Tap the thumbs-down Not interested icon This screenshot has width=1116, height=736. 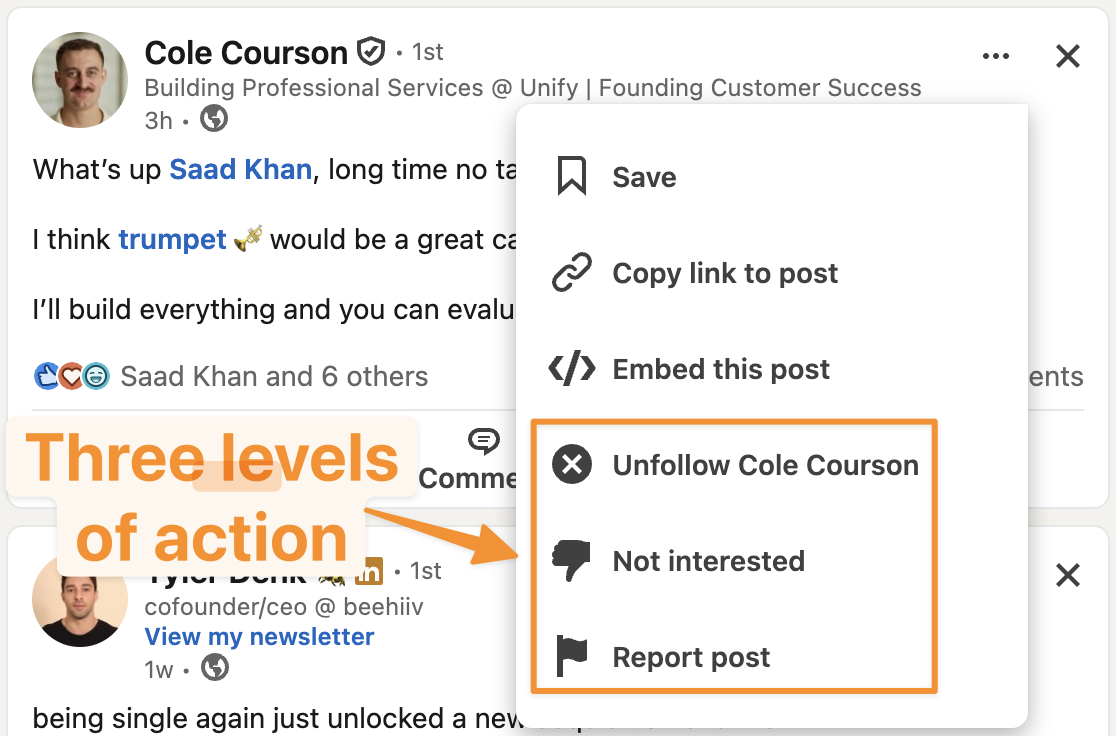571,560
